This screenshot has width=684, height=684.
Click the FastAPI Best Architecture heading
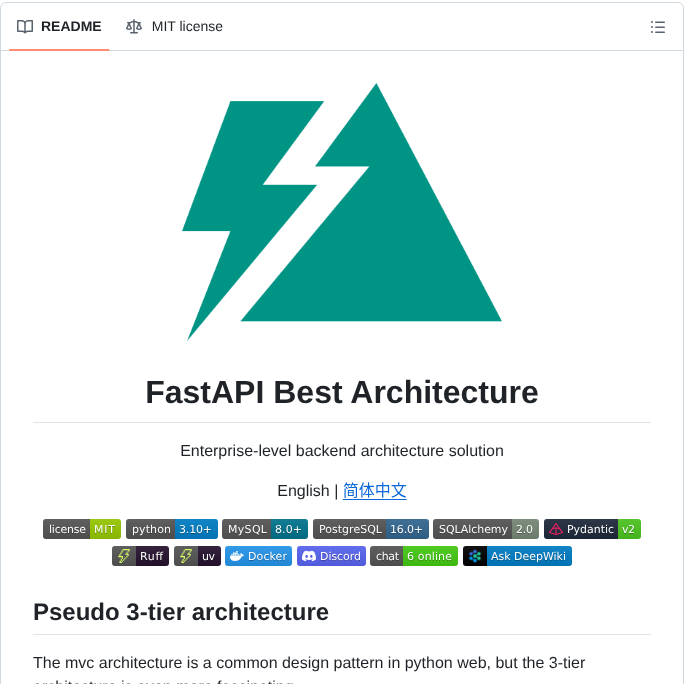[342, 392]
